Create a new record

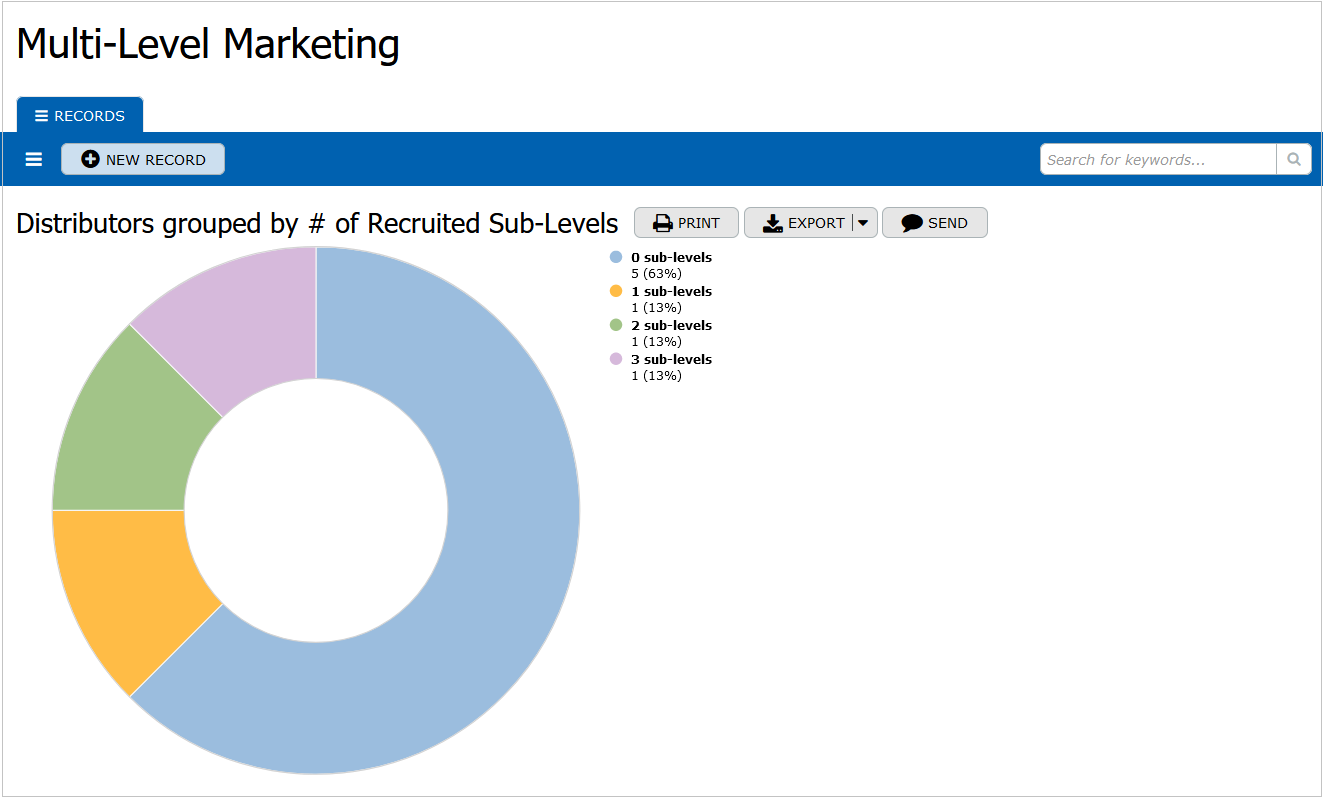[143, 159]
